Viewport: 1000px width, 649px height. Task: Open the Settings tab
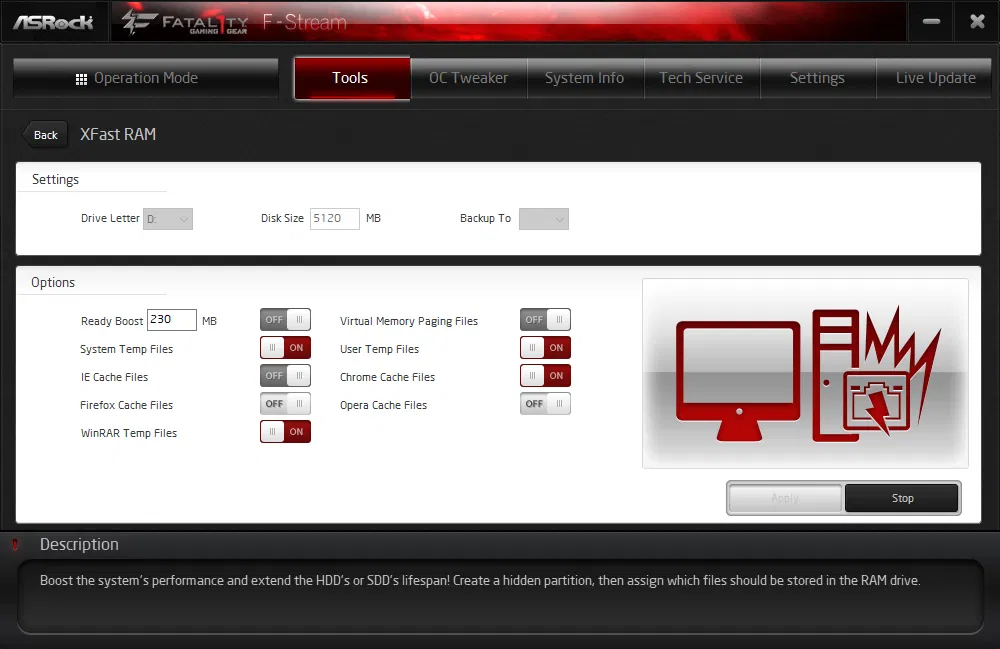pos(818,78)
